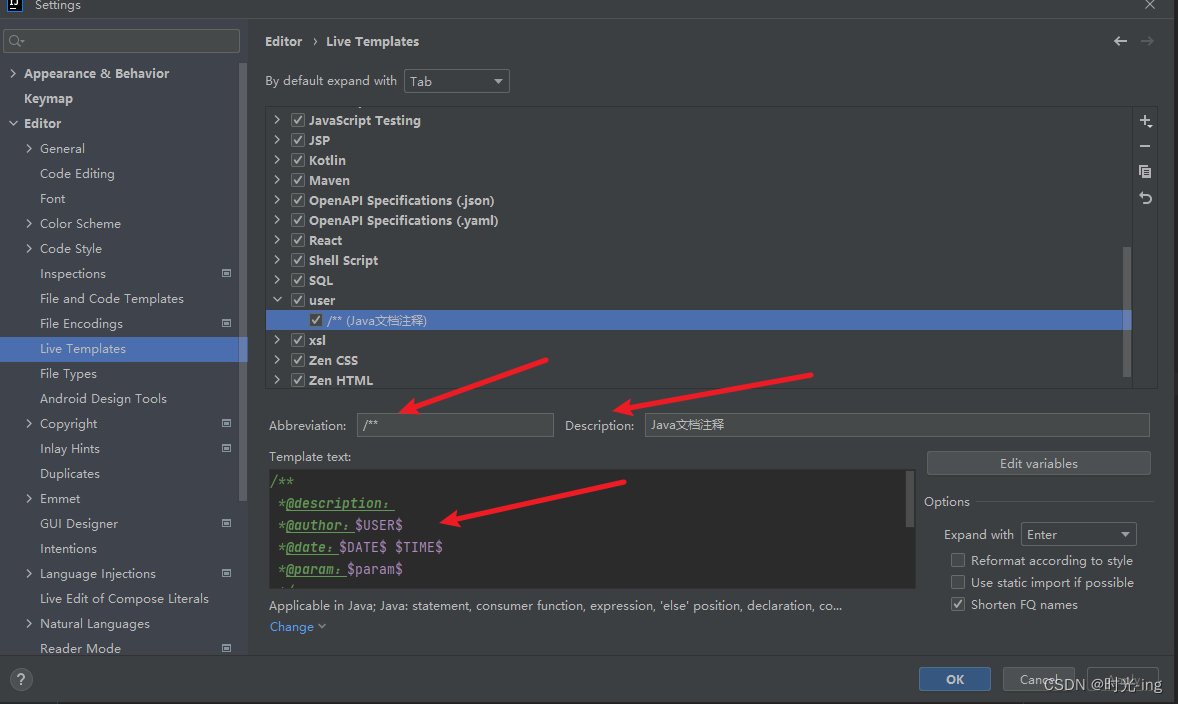Click the Edit variables button
Viewport: 1178px width, 704px height.
pyautogui.click(x=1038, y=463)
